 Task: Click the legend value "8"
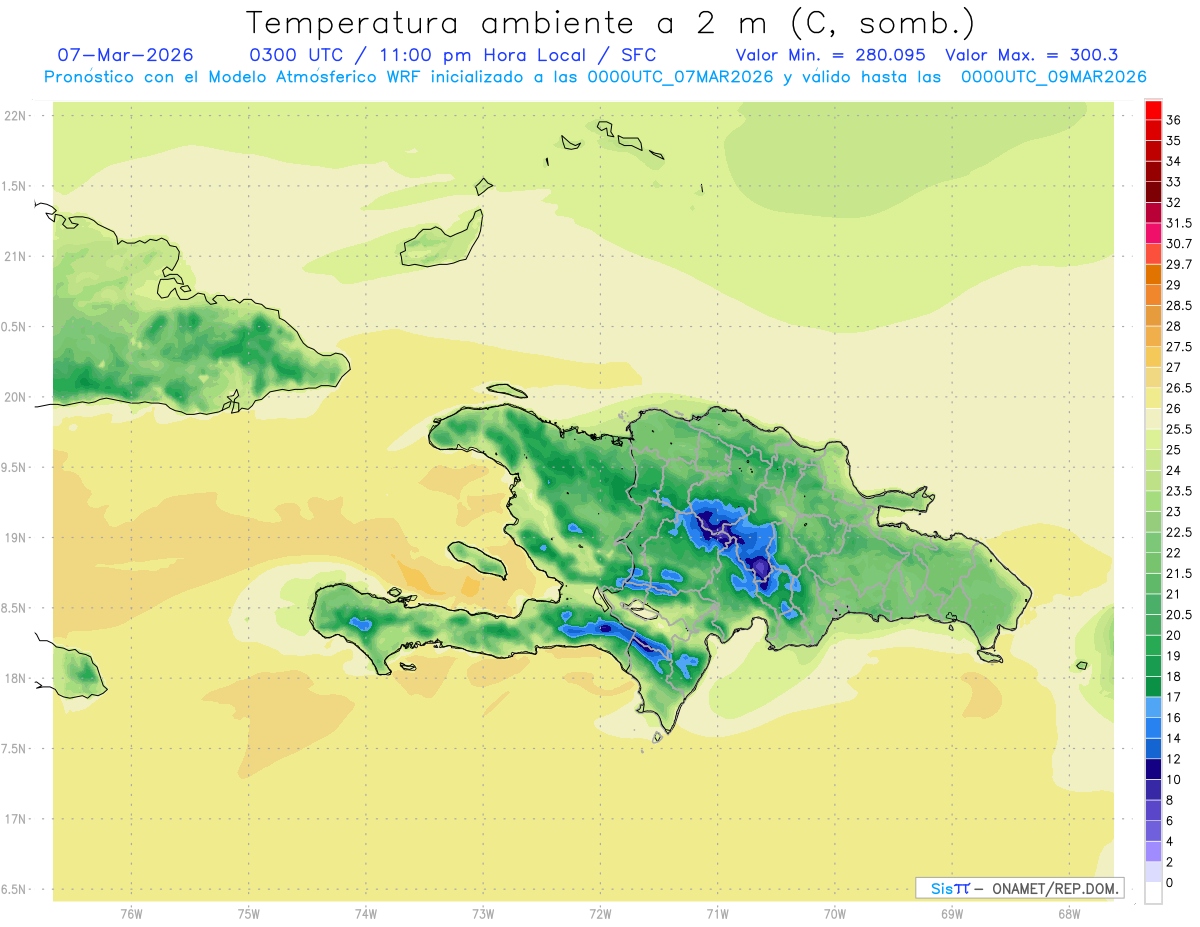click(1170, 800)
